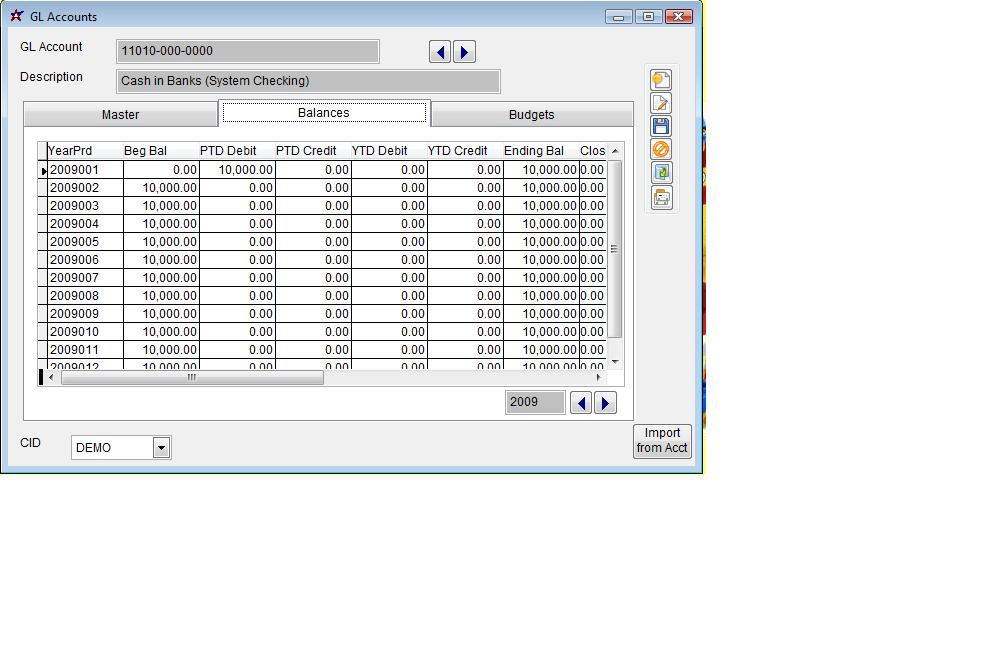The height and width of the screenshot is (645, 991).
Task: Switch to the Master tab
Action: coord(120,115)
